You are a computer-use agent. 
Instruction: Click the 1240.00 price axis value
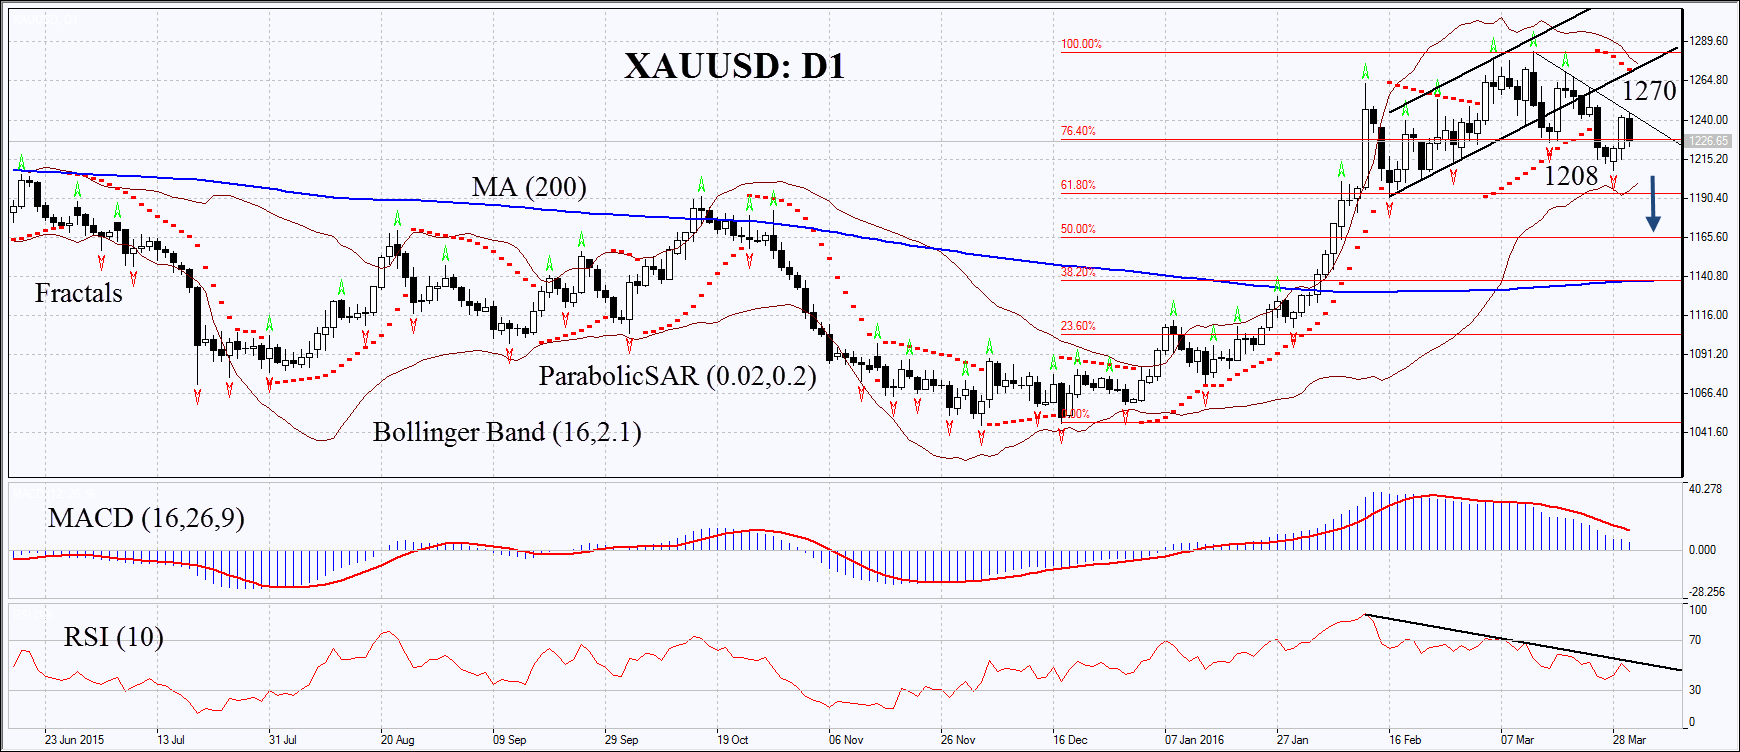click(1709, 120)
